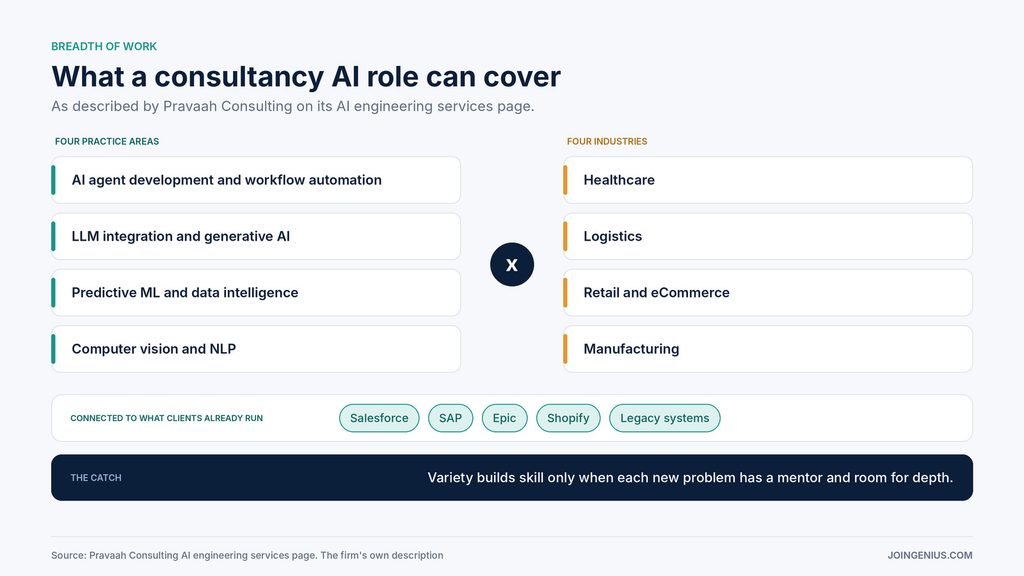Open the LLM integration and generative AI card
Viewport: 1024px width, 576px height.
(x=256, y=236)
